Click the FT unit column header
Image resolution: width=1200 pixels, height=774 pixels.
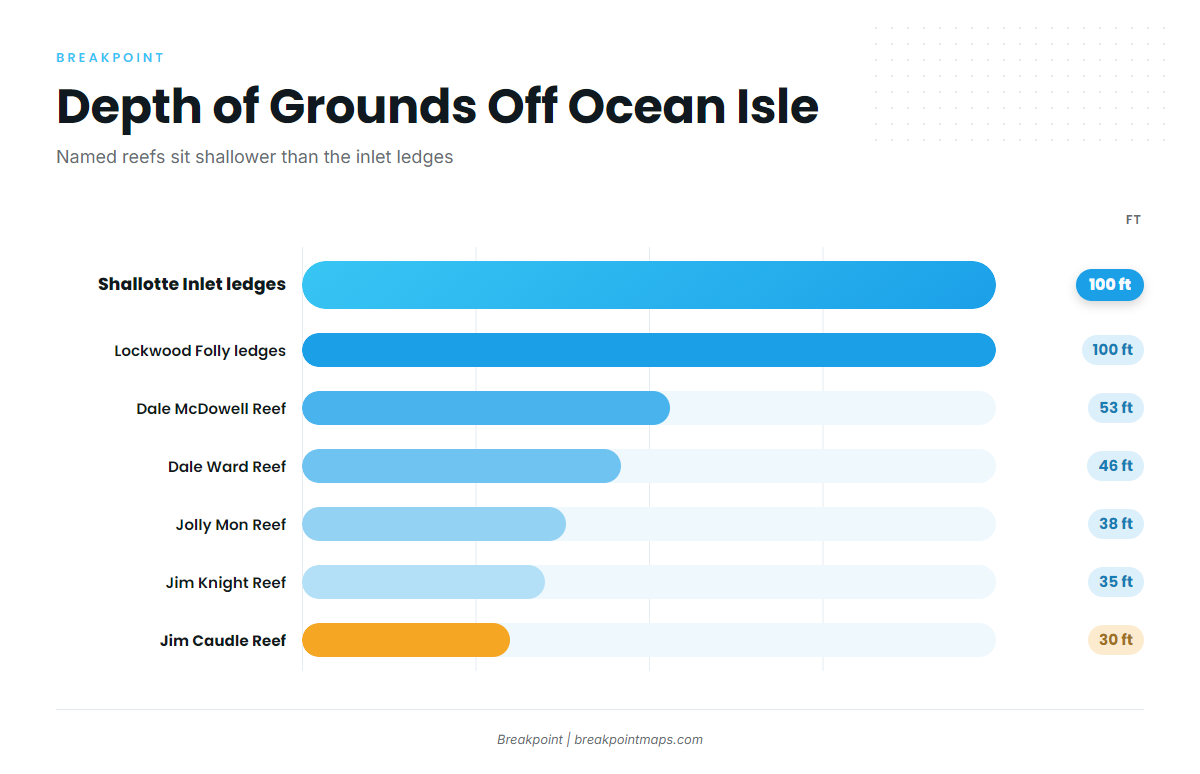point(1133,220)
